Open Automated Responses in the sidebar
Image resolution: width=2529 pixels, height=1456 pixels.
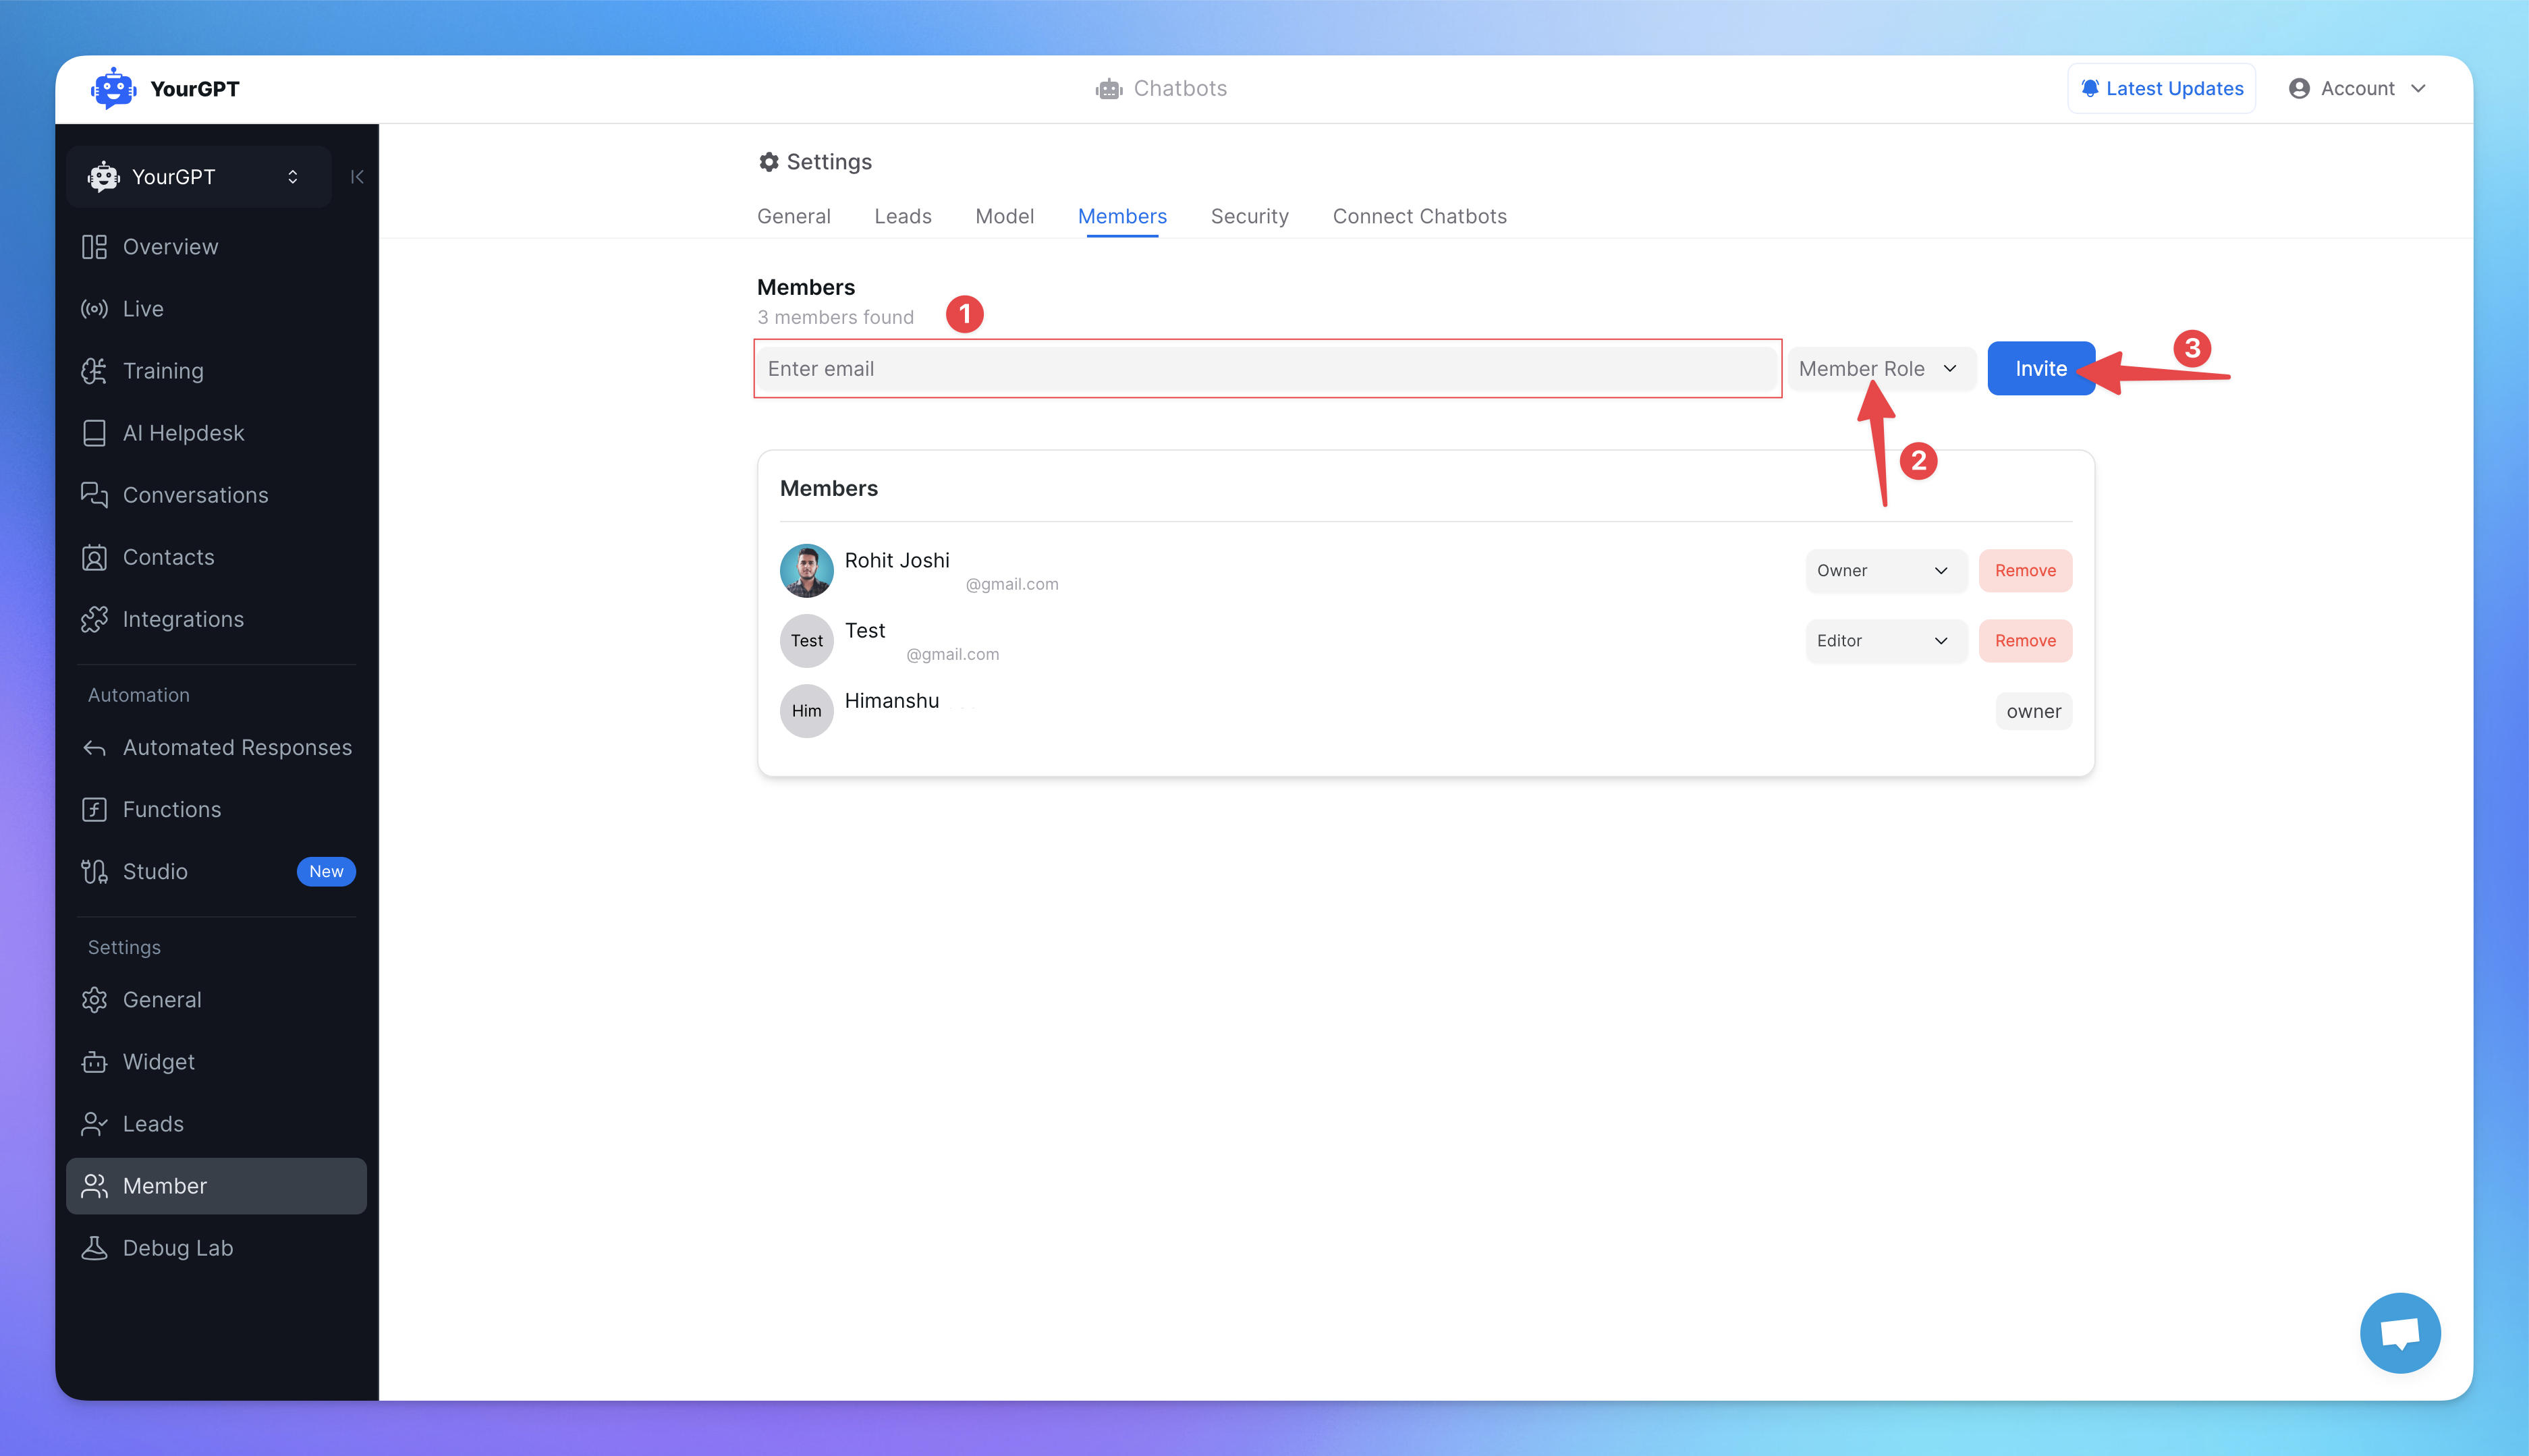click(x=216, y=748)
